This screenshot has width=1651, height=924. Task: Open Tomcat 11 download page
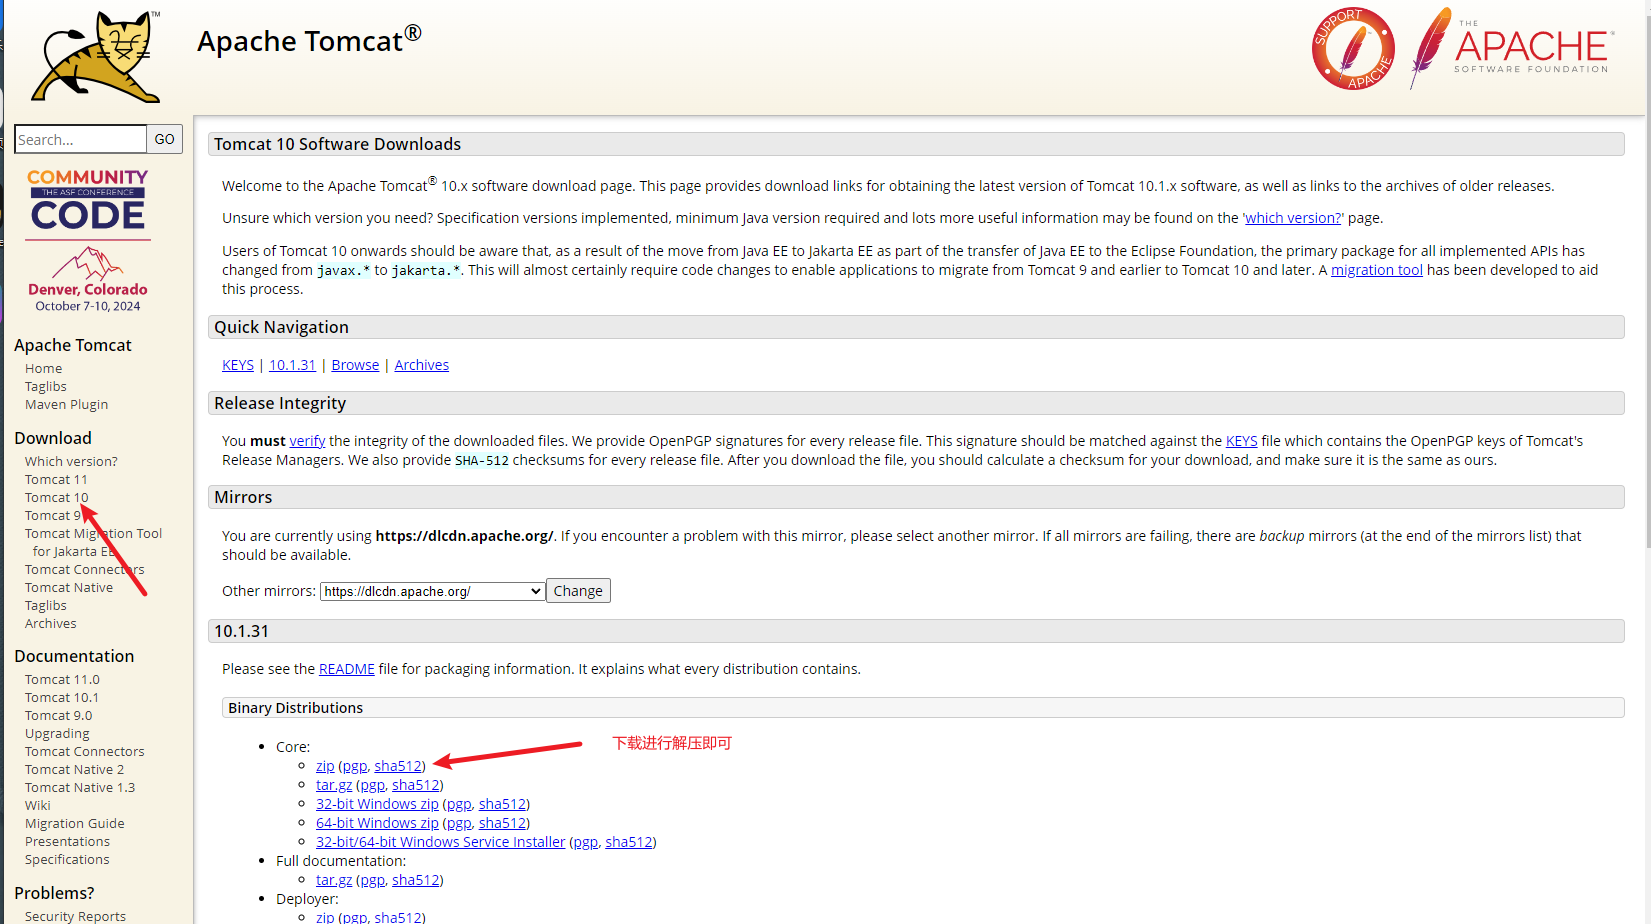pyautogui.click(x=56, y=479)
